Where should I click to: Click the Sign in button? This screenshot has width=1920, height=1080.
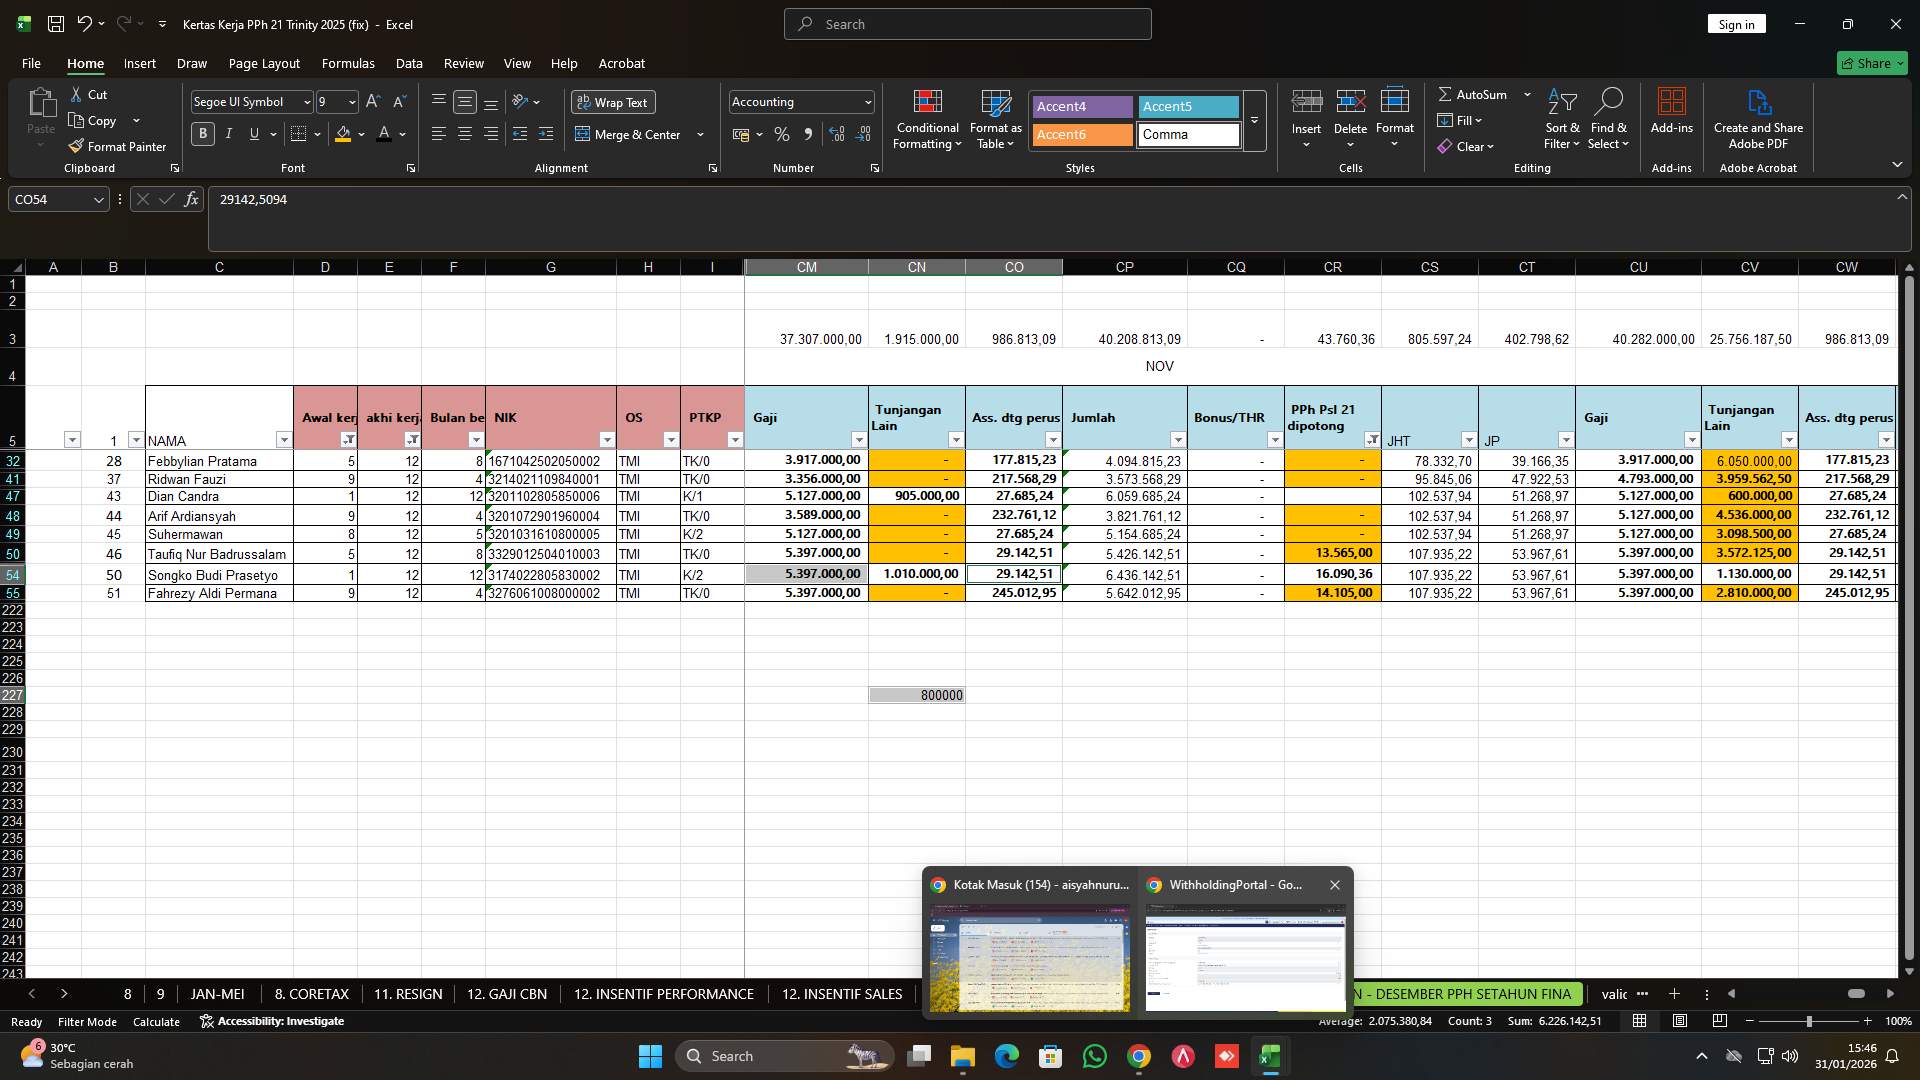point(1735,23)
